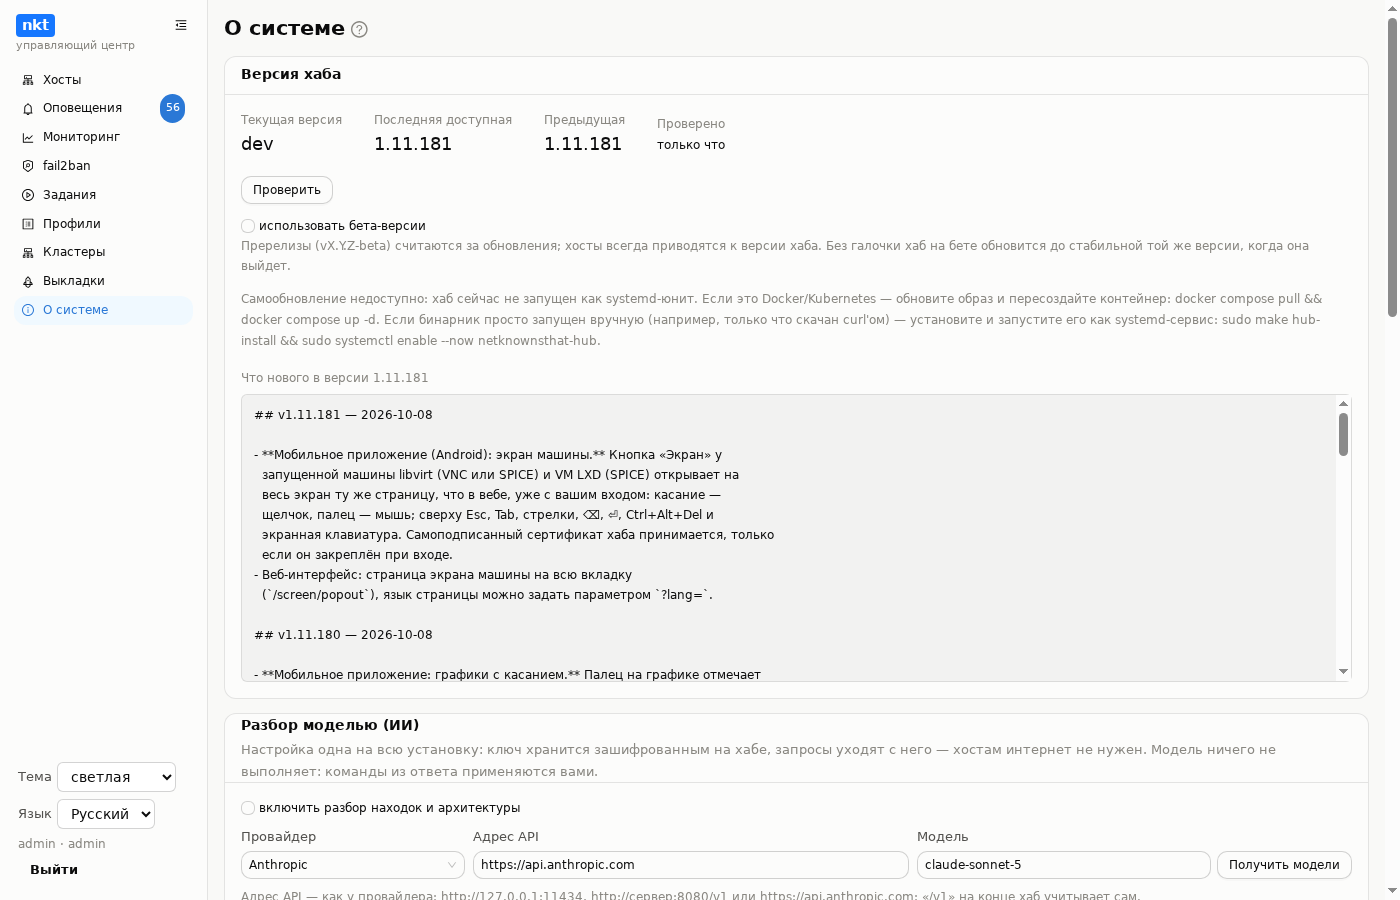Click the shield icon beside fail2ban

(x=28, y=166)
